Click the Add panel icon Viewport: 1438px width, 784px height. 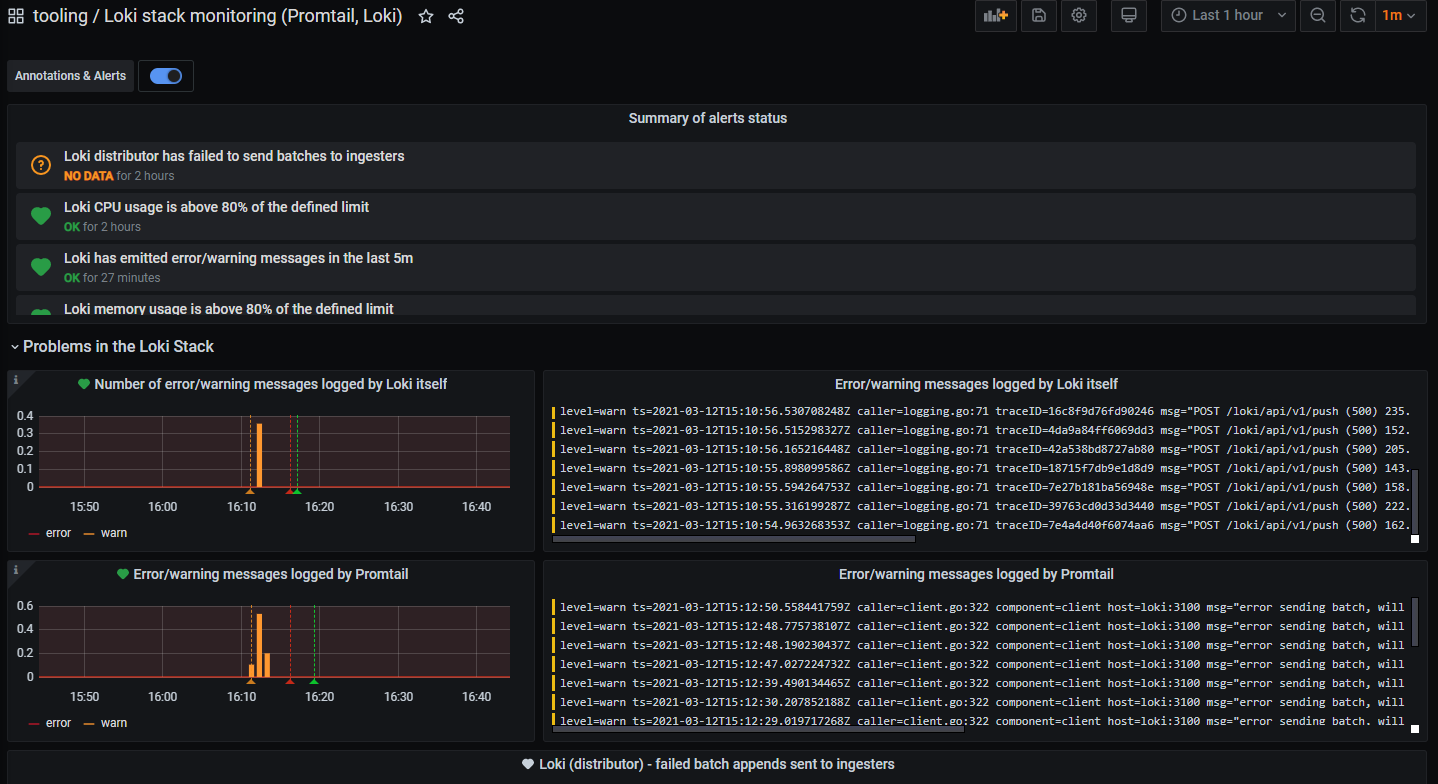coord(995,15)
